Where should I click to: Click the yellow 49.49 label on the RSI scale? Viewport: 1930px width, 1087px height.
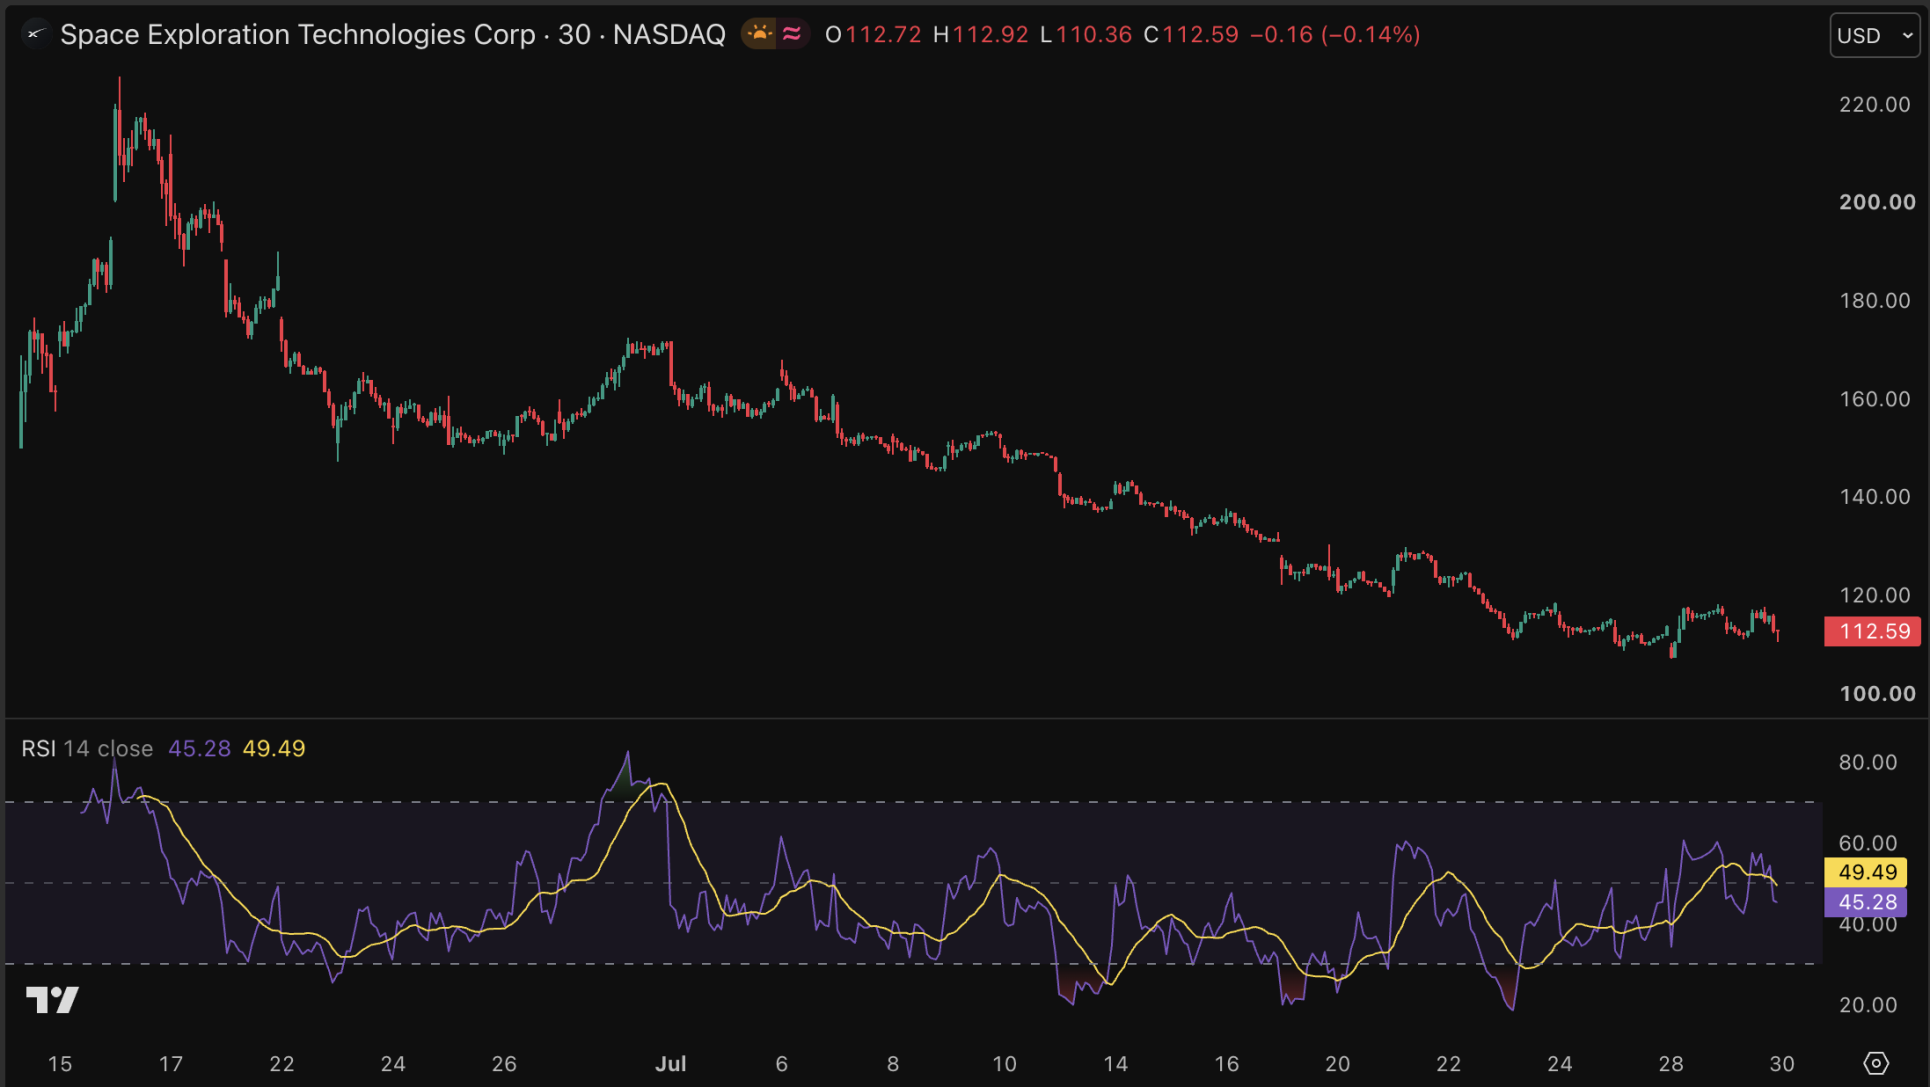[1866, 872]
